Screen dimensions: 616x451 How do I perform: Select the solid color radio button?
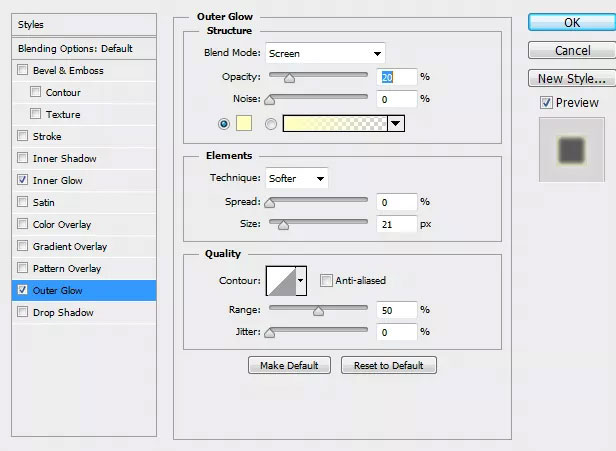click(224, 124)
